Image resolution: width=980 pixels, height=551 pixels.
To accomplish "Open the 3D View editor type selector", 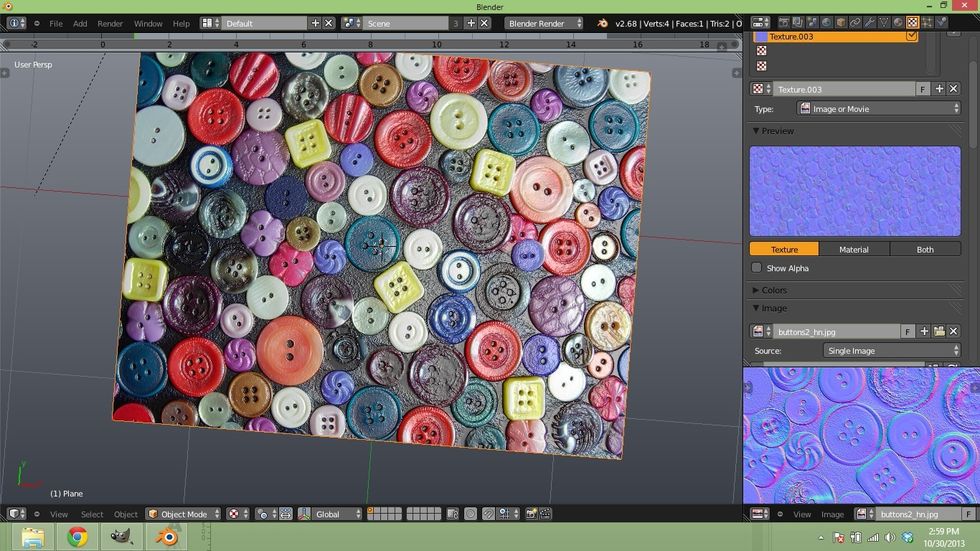I will (x=16, y=514).
